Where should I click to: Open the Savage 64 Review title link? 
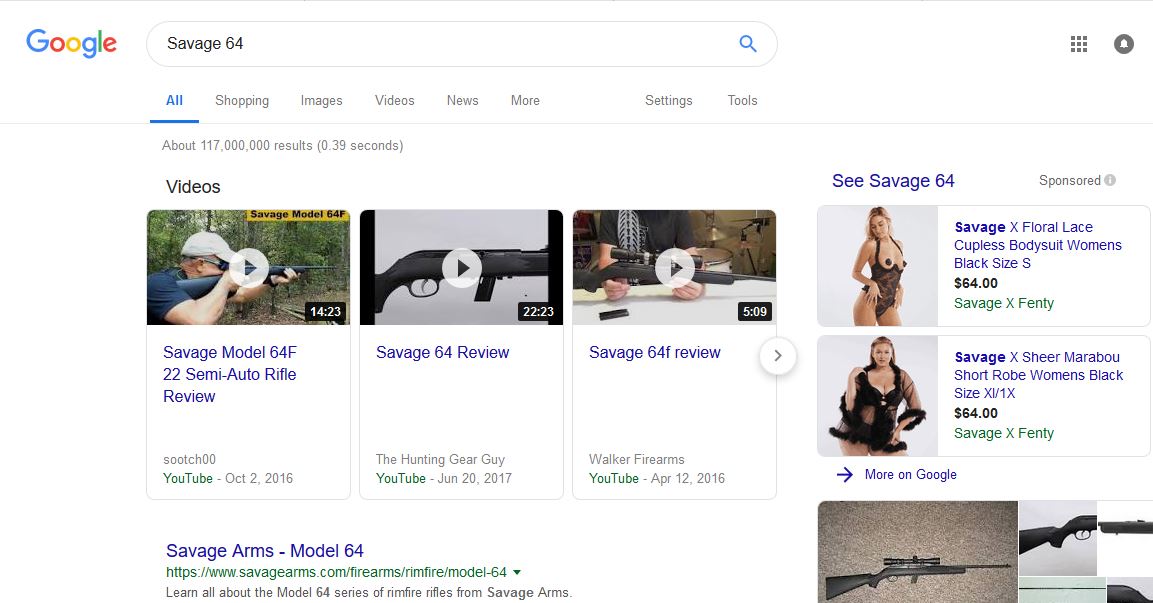442,352
